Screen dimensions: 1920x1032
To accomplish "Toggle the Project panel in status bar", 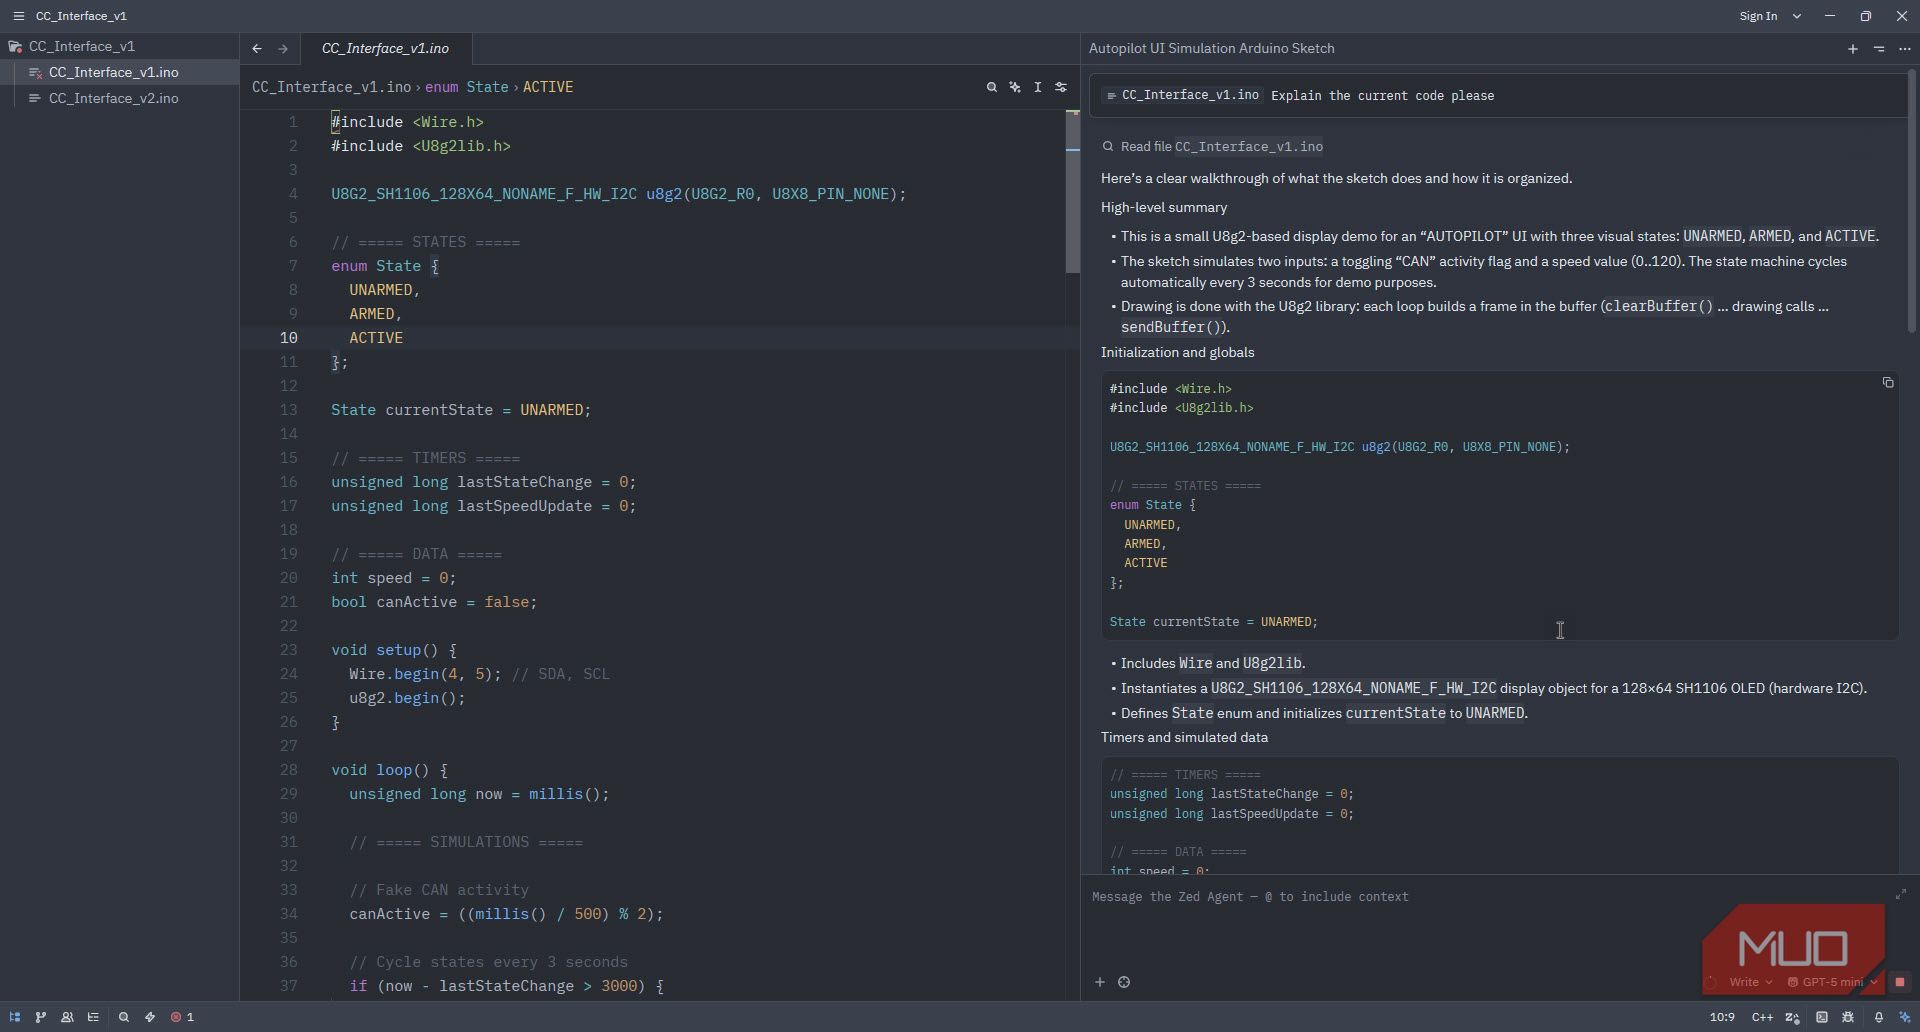I will coord(15,1017).
